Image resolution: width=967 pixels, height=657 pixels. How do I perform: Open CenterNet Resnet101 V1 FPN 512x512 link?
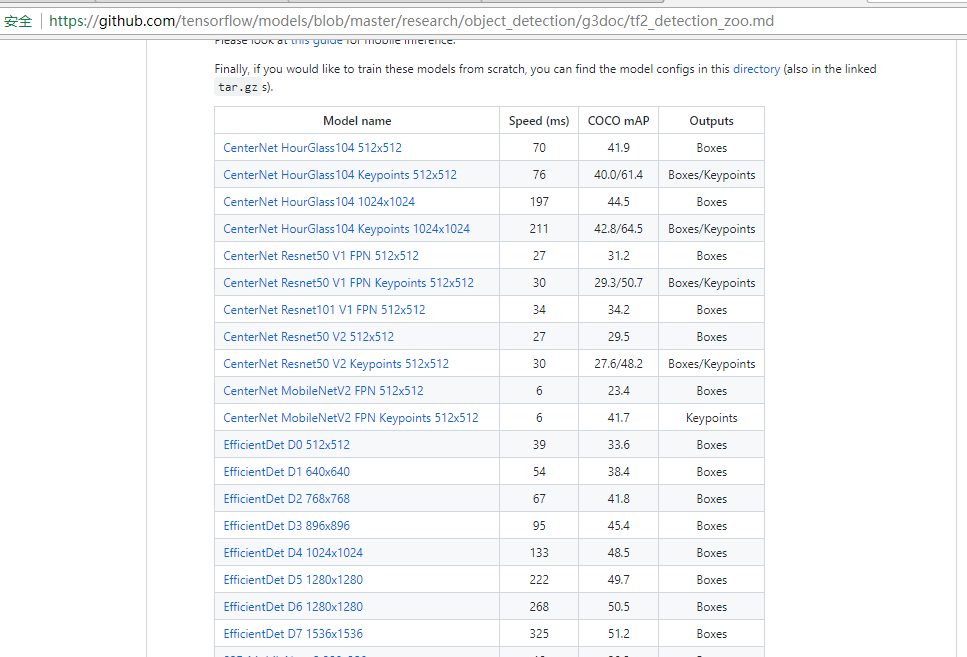[324, 310]
